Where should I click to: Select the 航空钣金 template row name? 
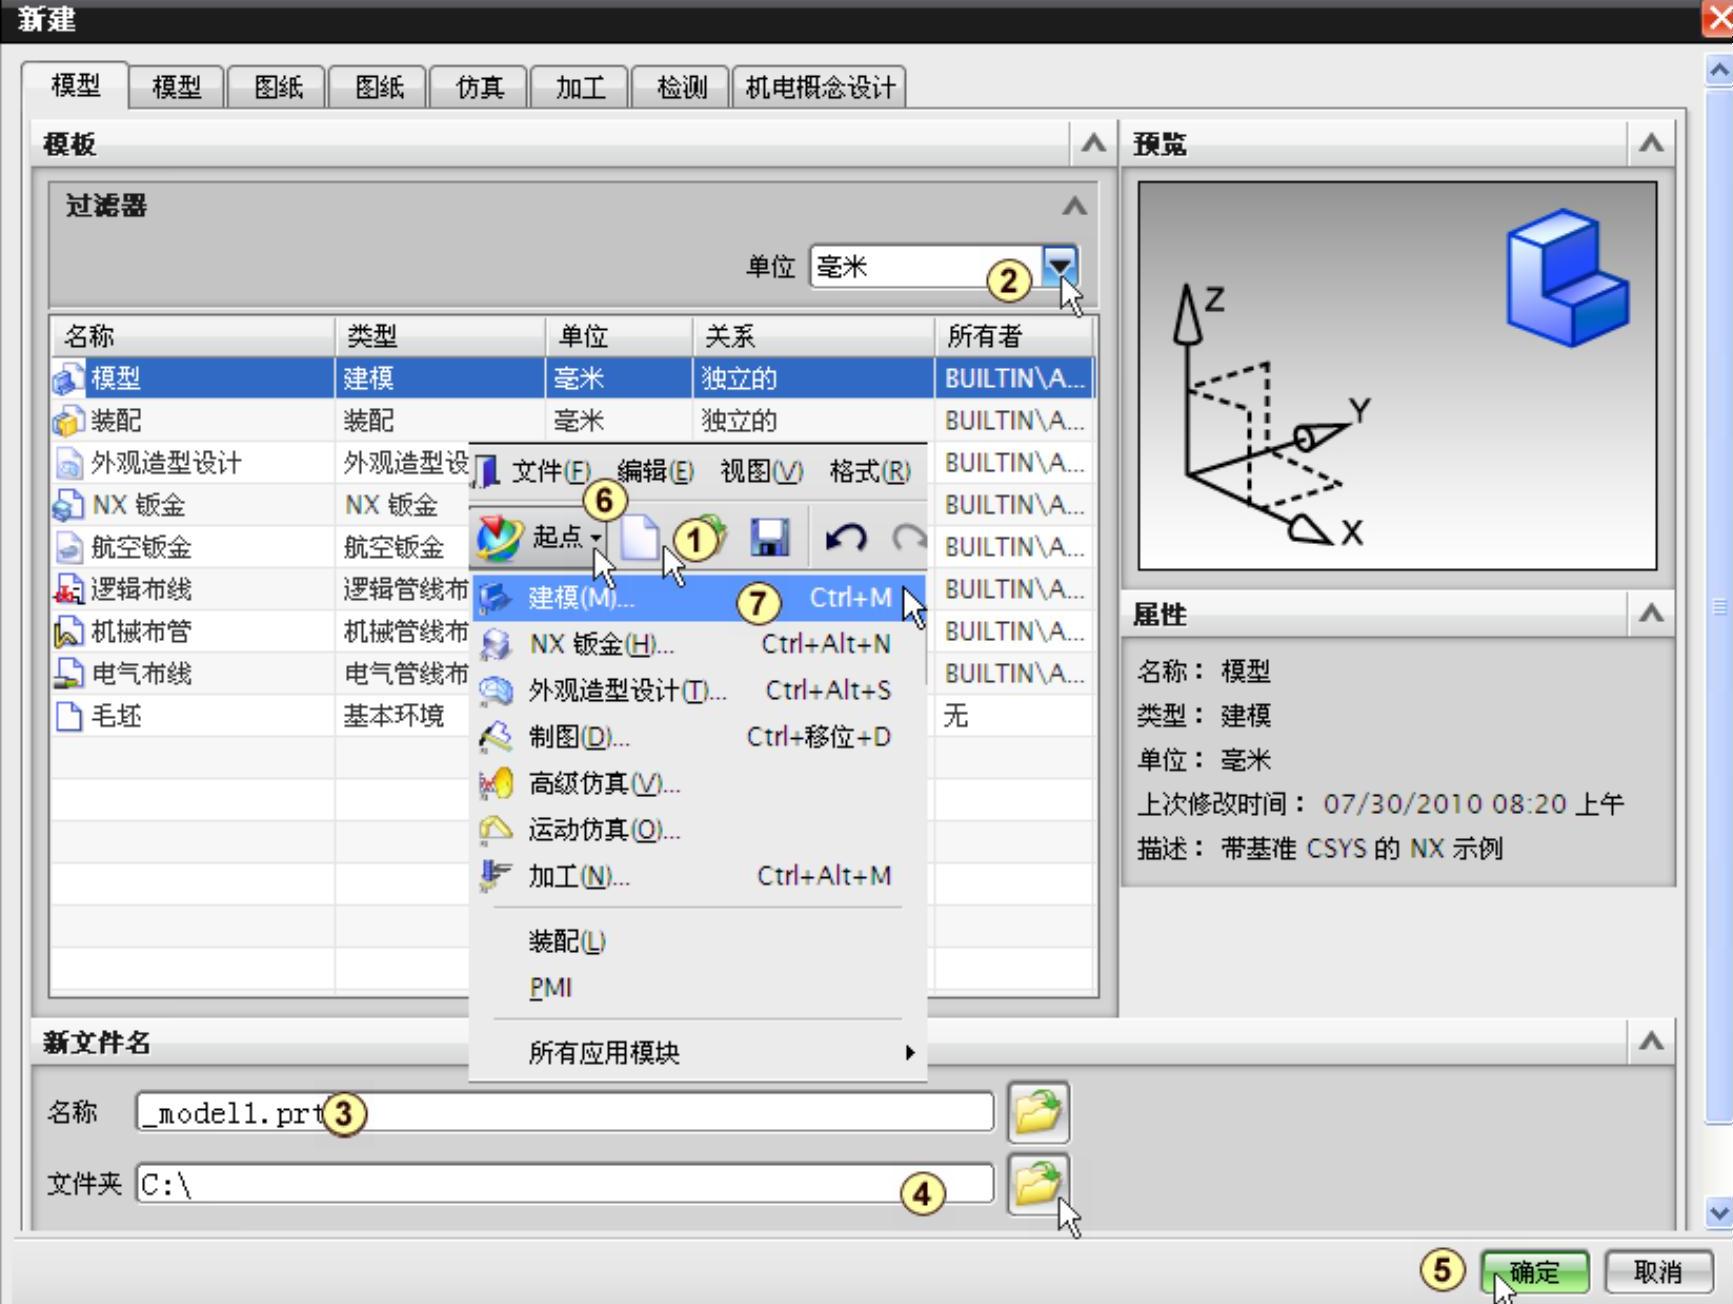141,547
